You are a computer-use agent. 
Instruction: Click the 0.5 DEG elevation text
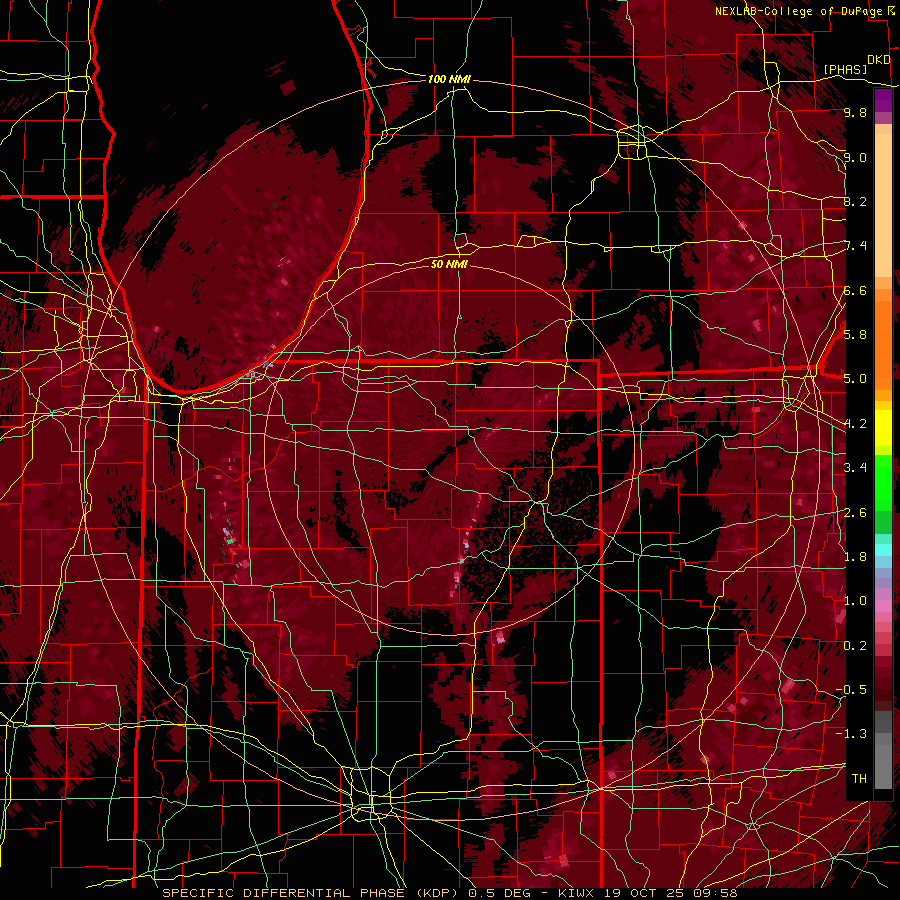coord(499,893)
